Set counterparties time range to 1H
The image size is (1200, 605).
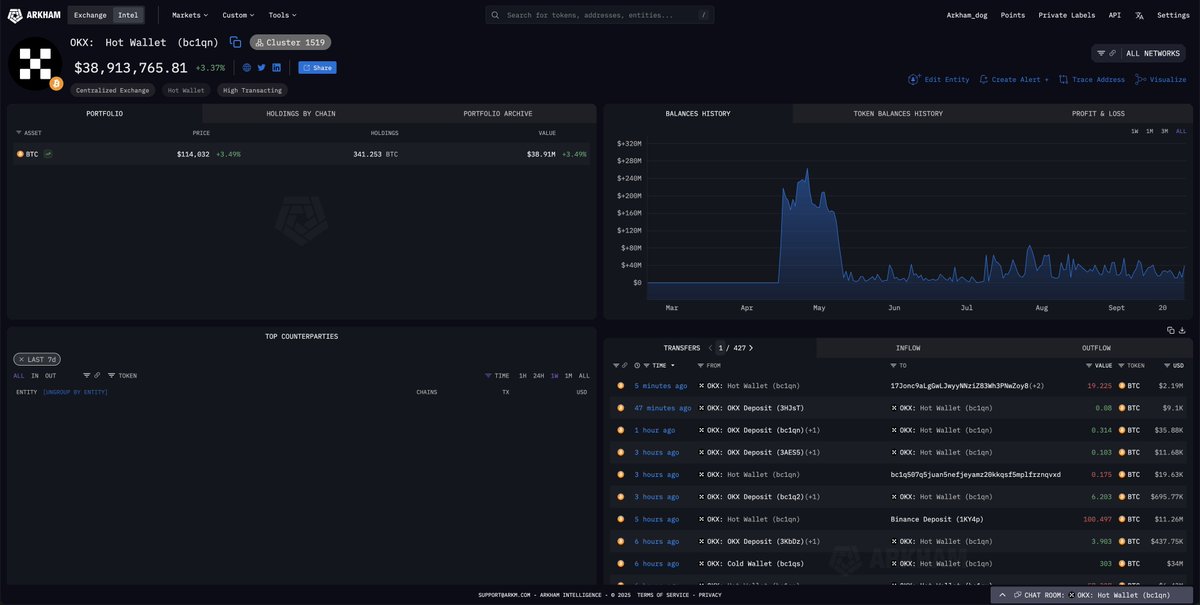pyautogui.click(x=522, y=376)
